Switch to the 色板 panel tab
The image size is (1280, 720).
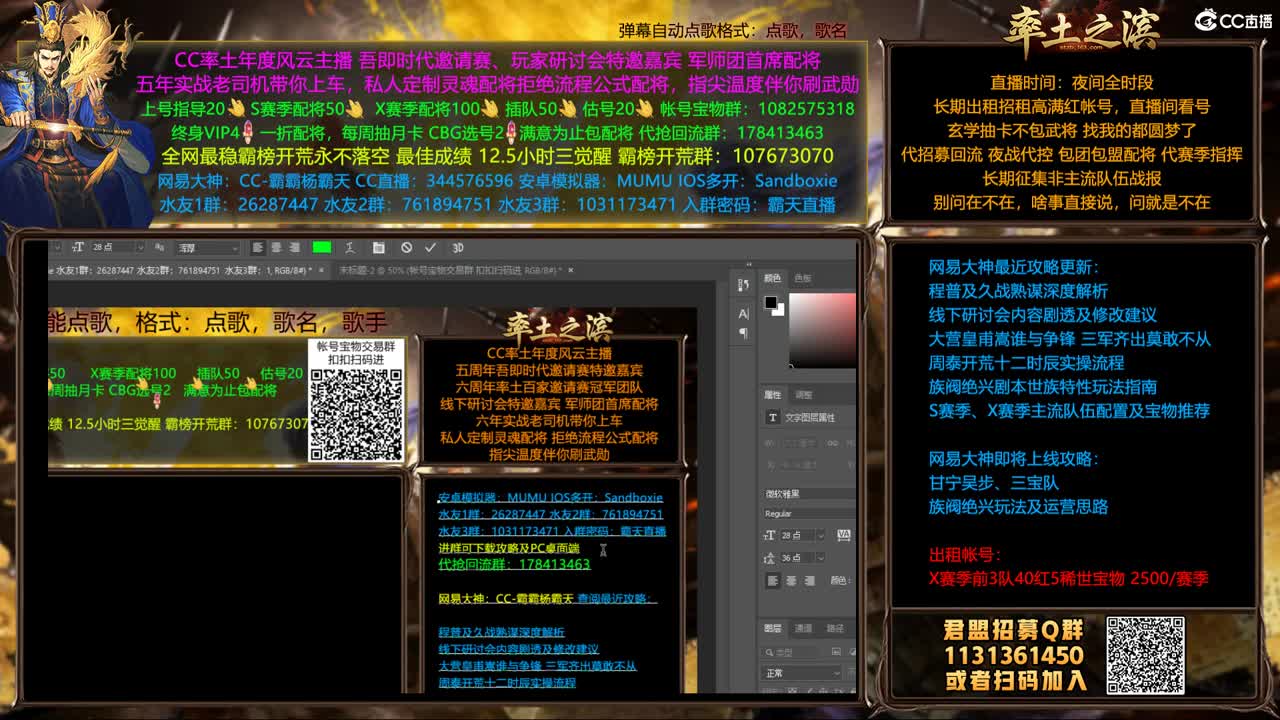(x=802, y=278)
